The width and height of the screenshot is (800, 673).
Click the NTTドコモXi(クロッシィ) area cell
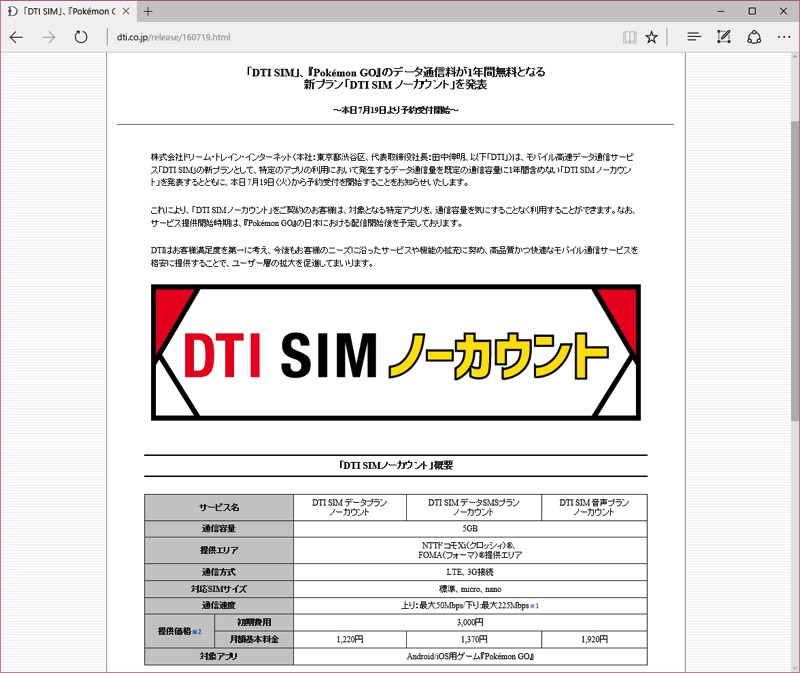[x=470, y=550]
